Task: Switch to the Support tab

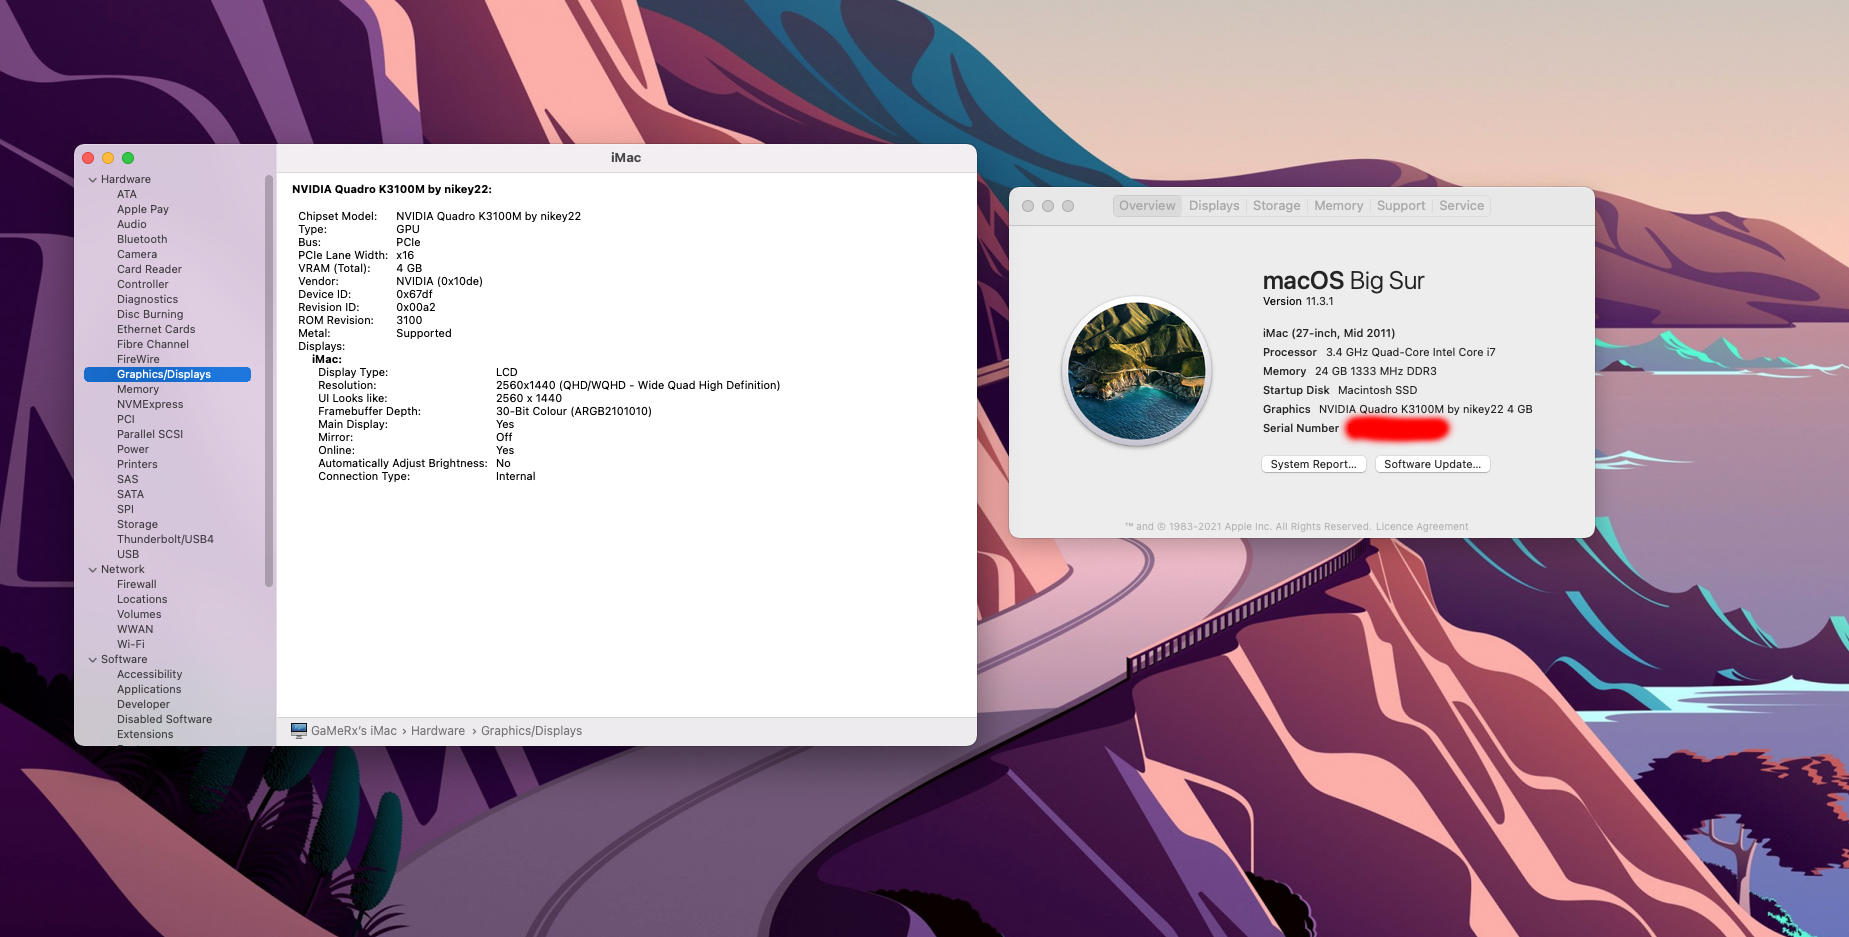Action: click(1401, 206)
